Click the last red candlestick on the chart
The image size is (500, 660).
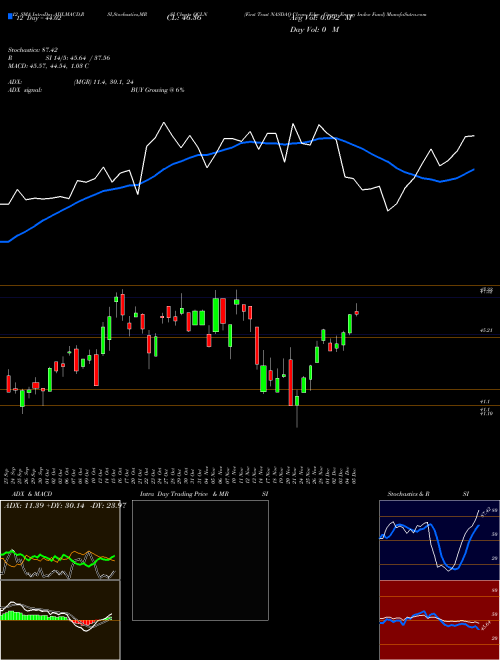pyautogui.click(x=356, y=312)
